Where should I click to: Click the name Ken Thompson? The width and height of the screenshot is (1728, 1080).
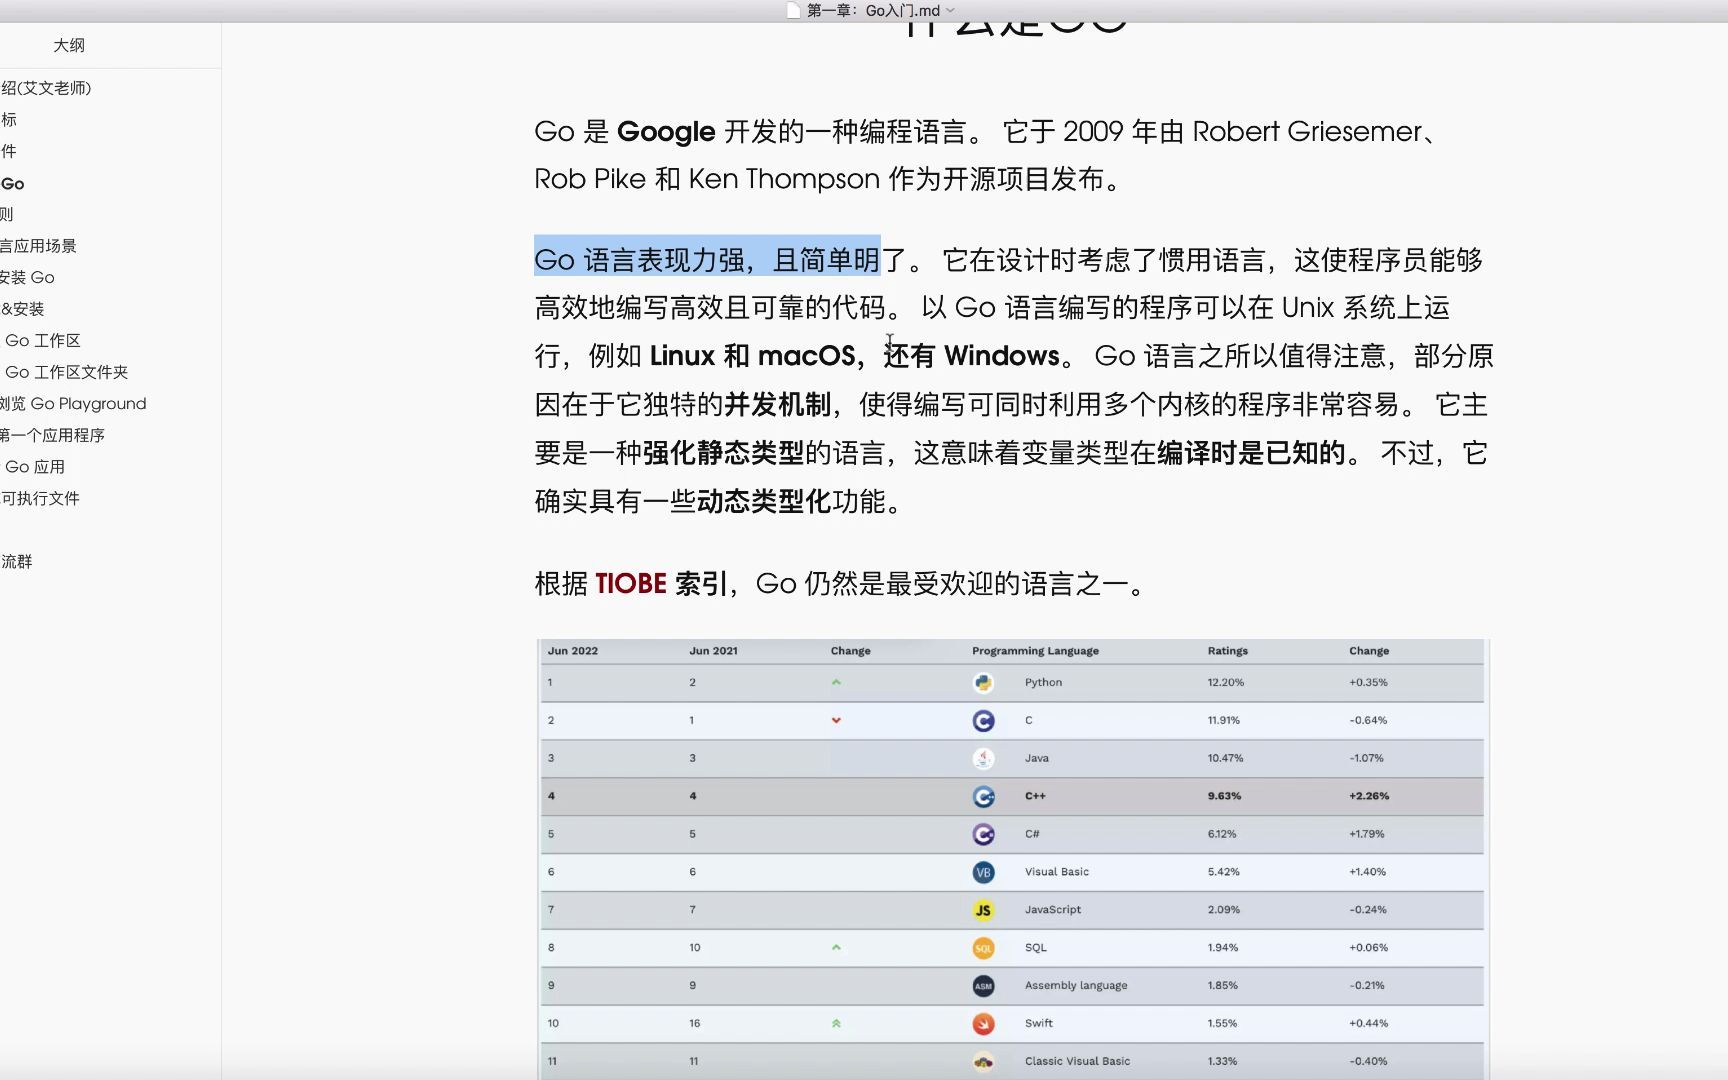click(x=784, y=179)
